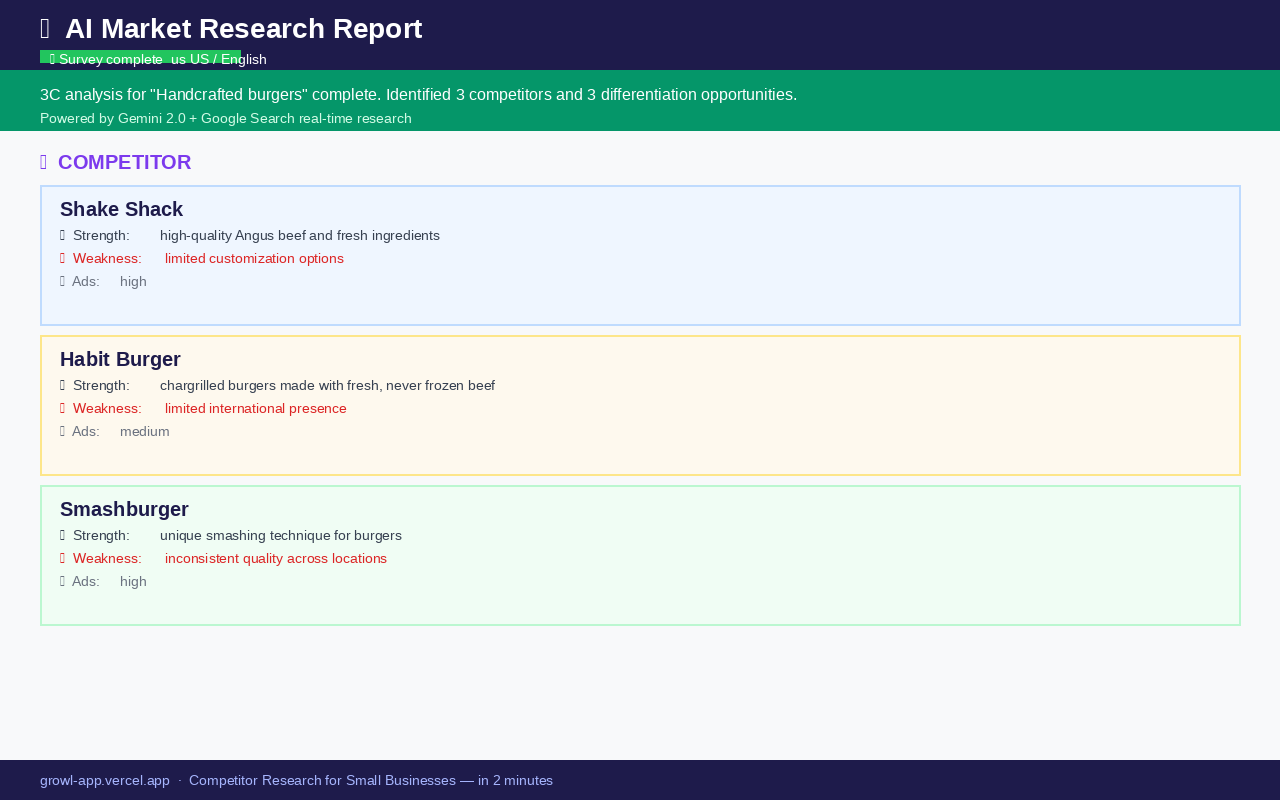Click the Weakness label under Shake Shack
Image resolution: width=1280 pixels, height=800 pixels.
[107, 259]
